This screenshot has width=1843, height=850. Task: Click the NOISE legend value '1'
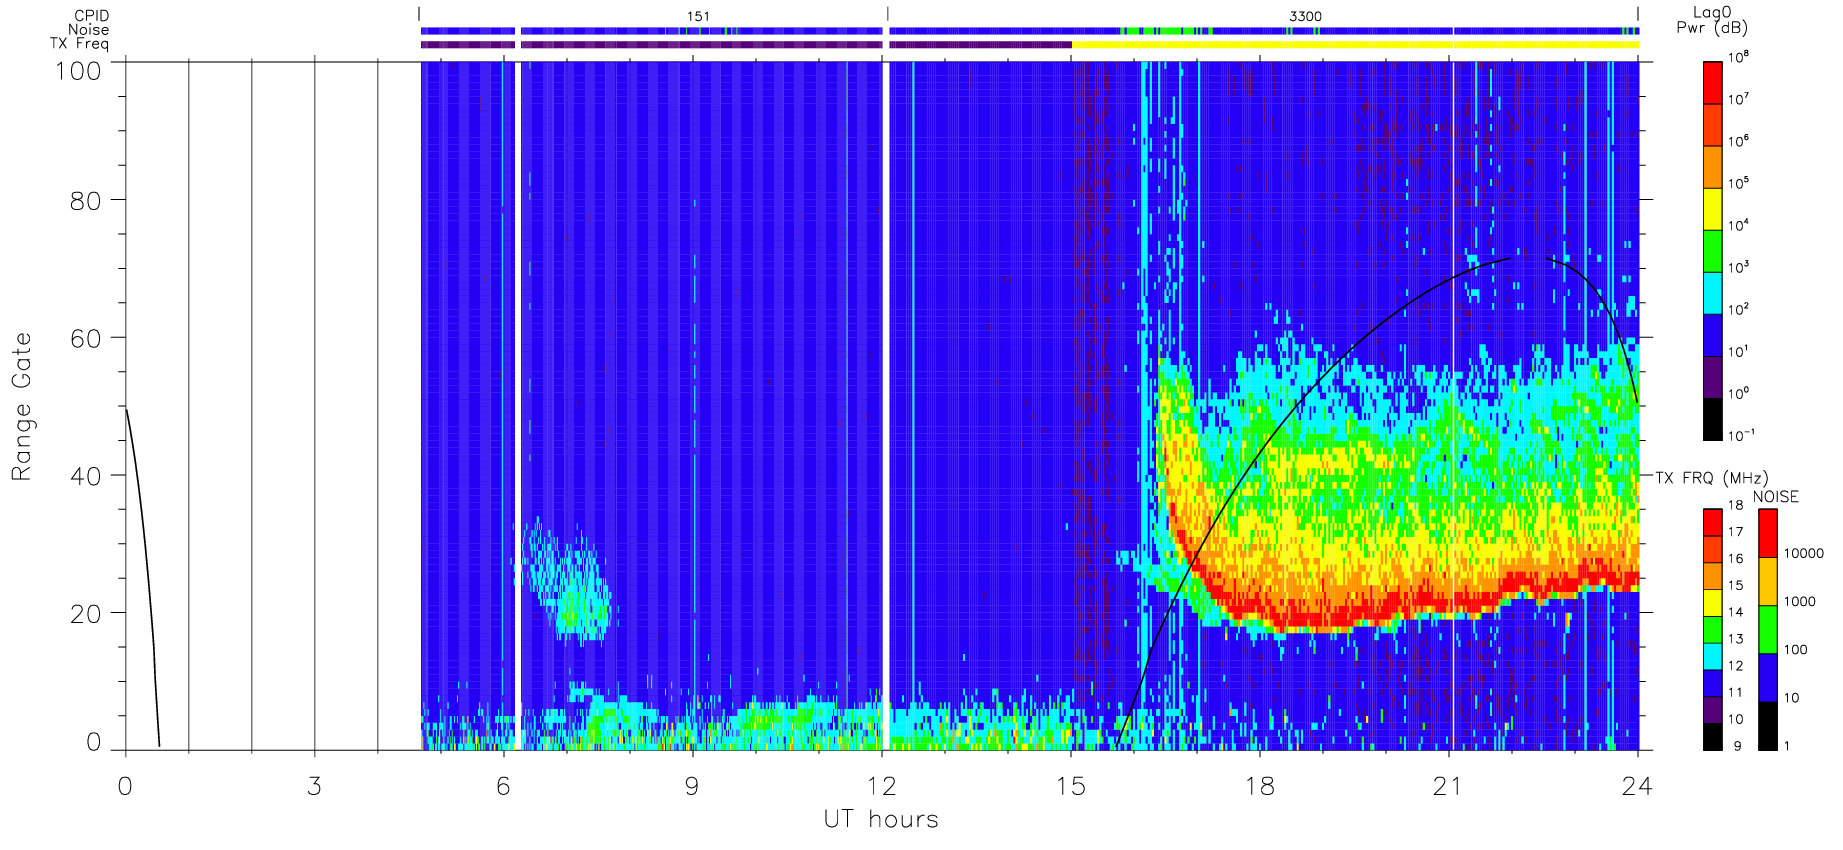tap(1787, 745)
